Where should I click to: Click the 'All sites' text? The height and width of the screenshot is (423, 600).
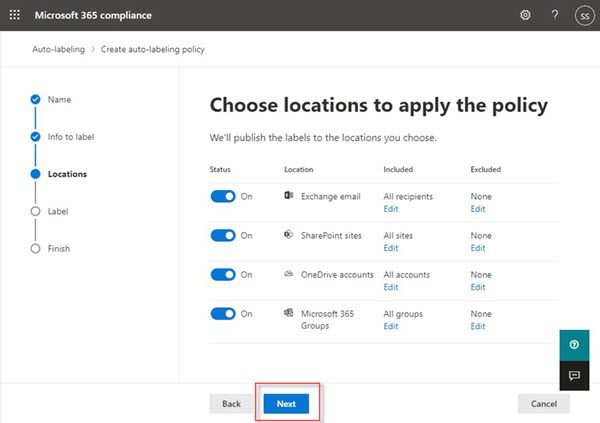point(398,235)
